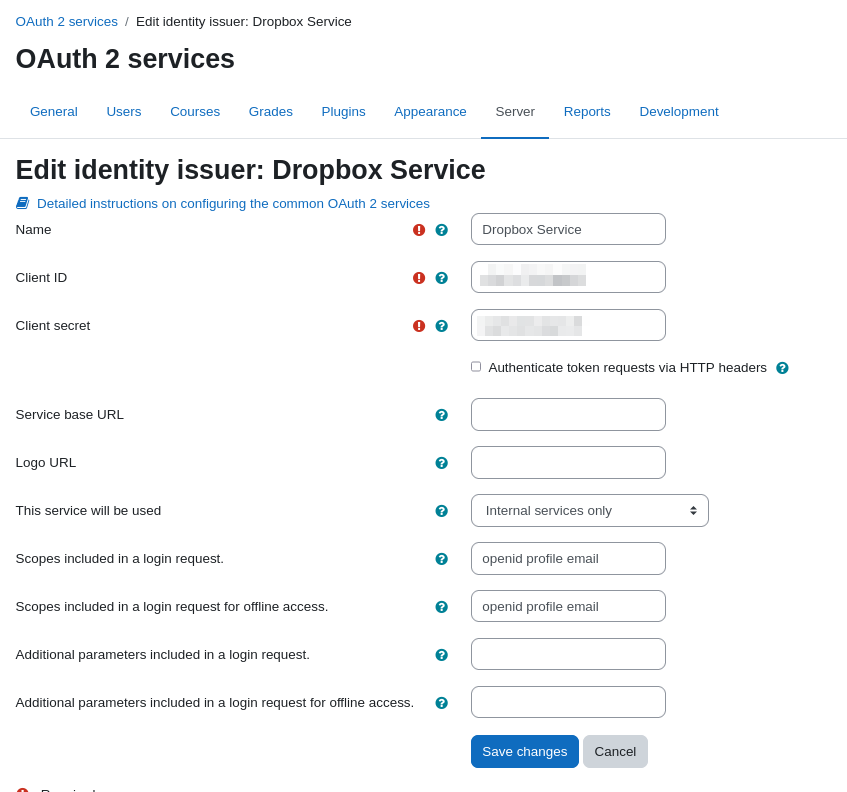The height and width of the screenshot is (792, 847).
Task: Open OAuth 2 services breadcrumb link
Action: 66,22
